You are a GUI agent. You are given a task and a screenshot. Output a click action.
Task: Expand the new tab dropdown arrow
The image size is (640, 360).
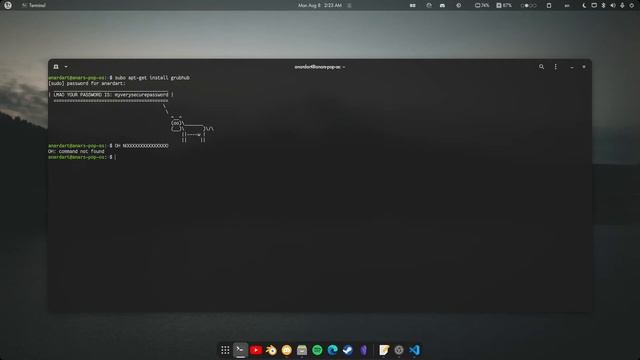point(66,67)
